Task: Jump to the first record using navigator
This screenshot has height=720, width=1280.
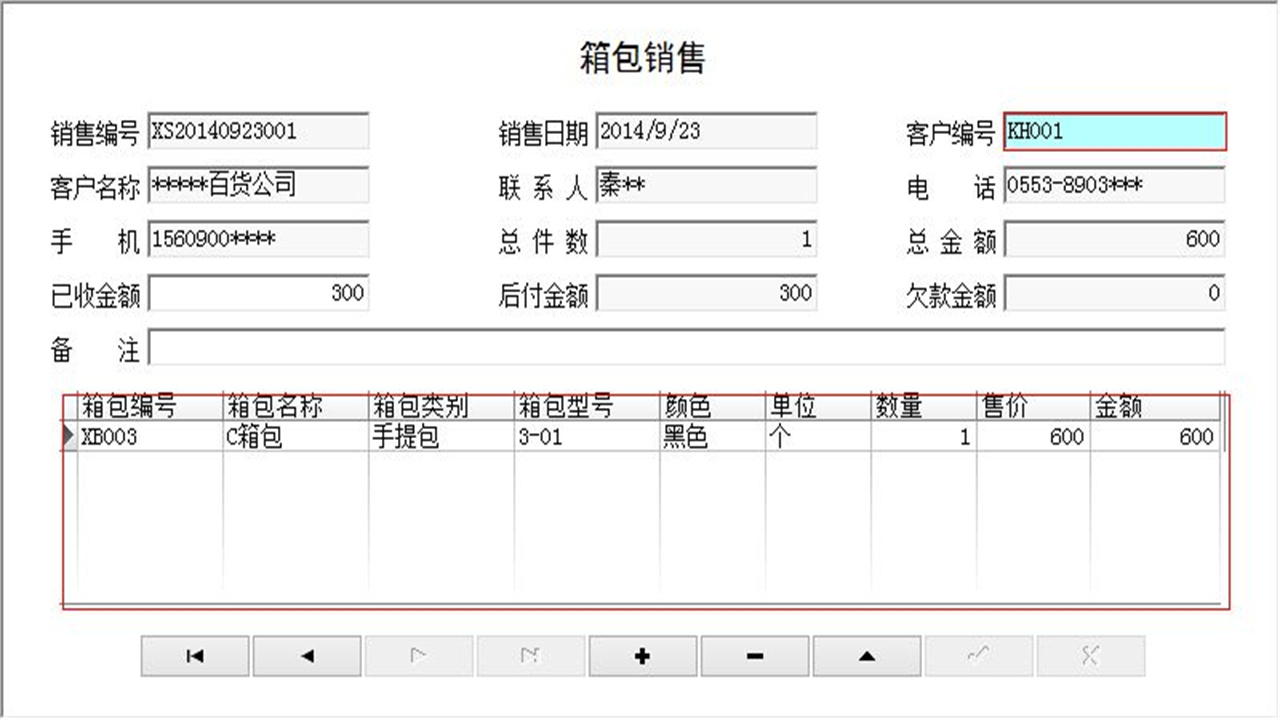Action: click(194, 656)
